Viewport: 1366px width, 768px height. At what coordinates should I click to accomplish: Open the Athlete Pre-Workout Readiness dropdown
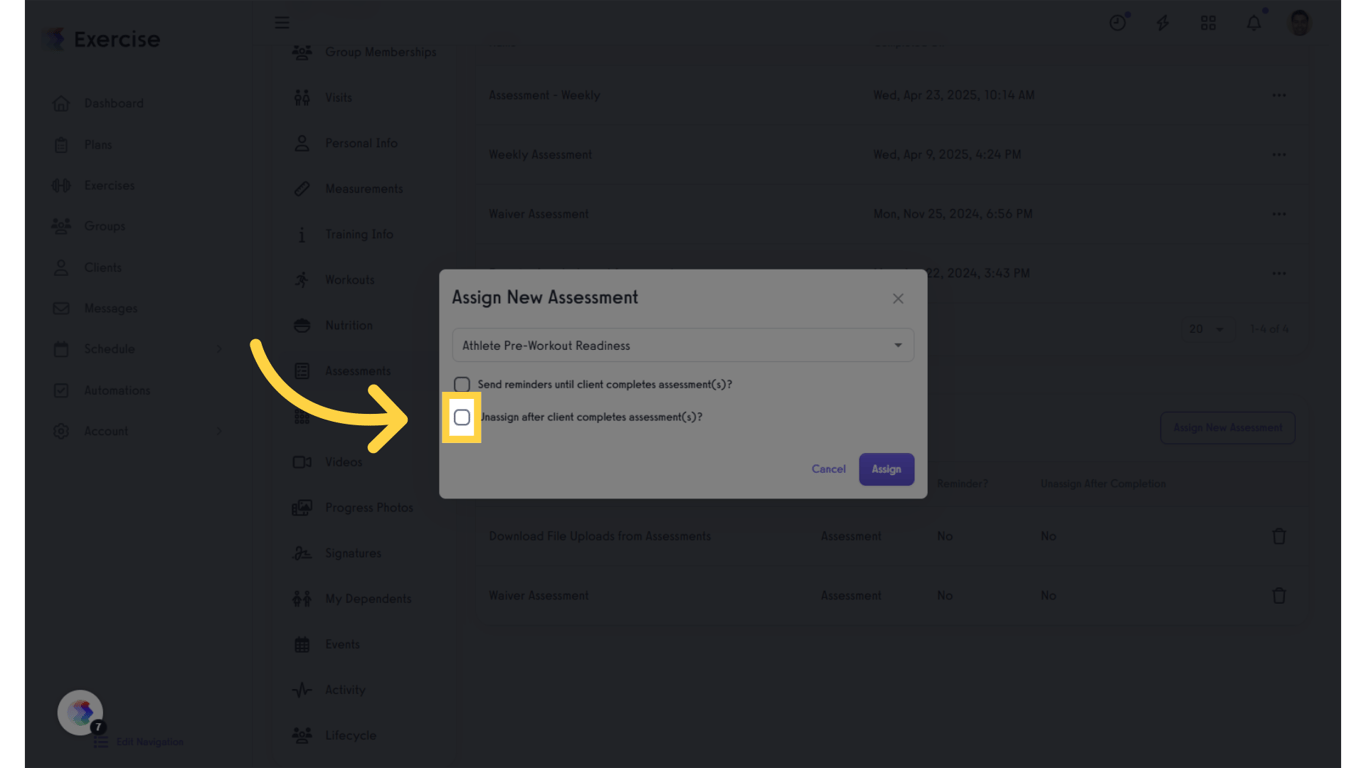(683, 345)
